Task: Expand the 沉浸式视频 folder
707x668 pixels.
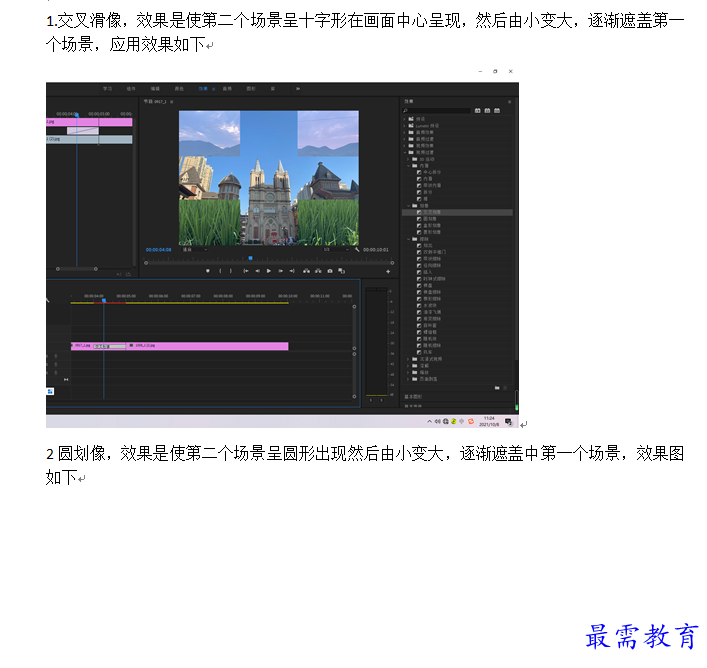Action: (x=408, y=359)
